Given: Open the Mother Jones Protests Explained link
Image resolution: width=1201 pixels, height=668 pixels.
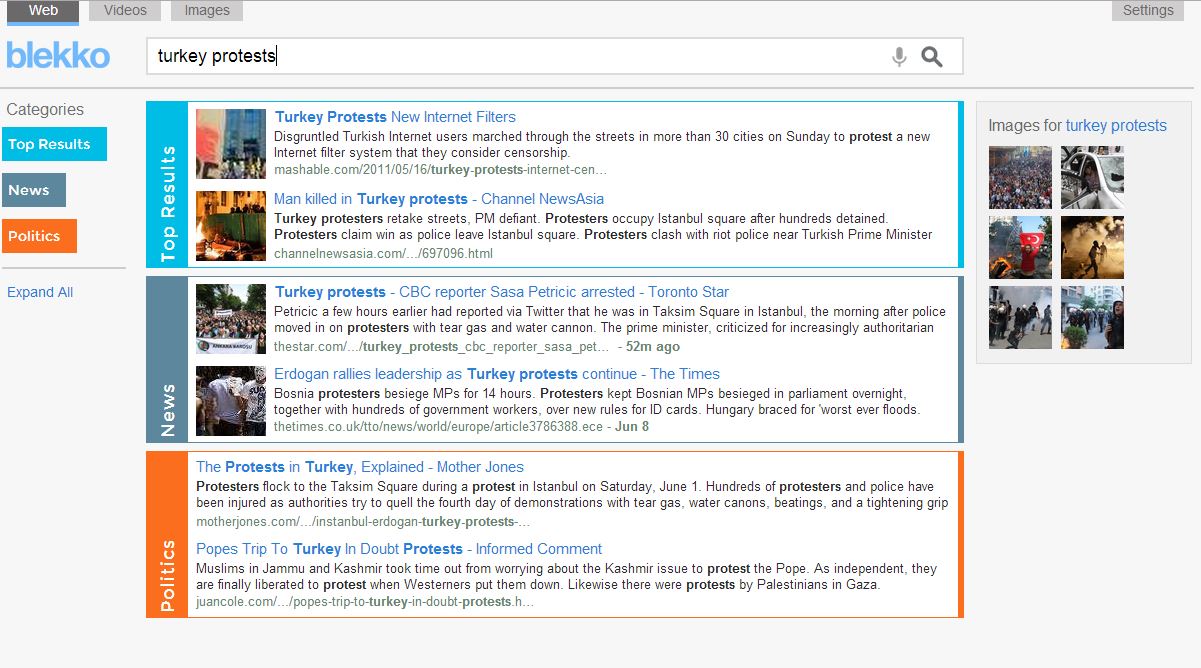Looking at the screenshot, I should pyautogui.click(x=360, y=467).
